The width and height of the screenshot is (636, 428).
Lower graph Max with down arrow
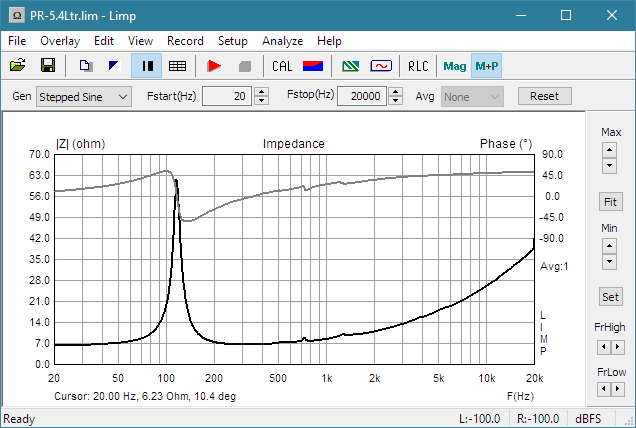pyautogui.click(x=609, y=166)
